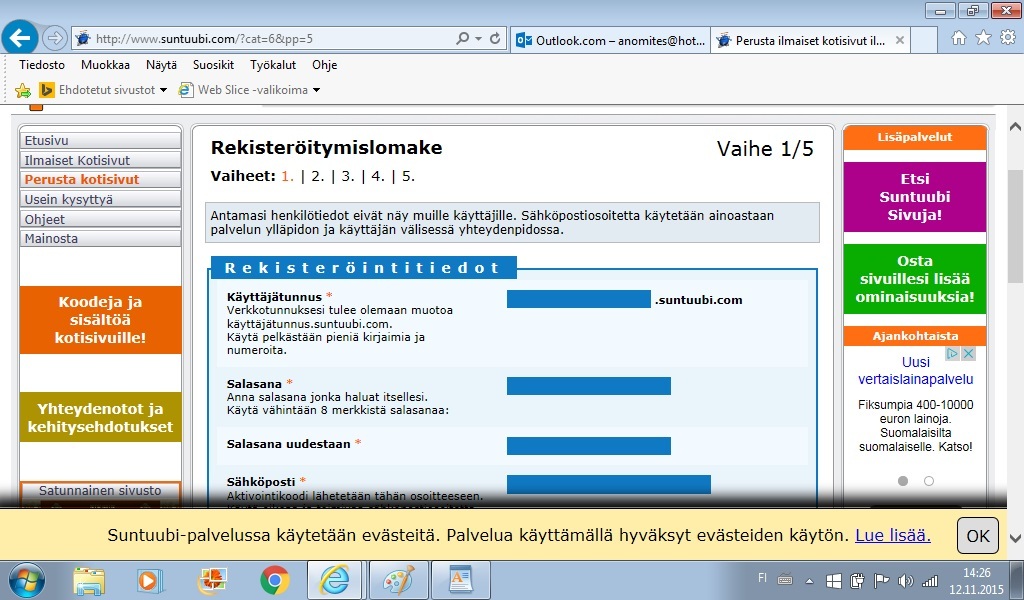Open the browser Home icon

click(959, 39)
